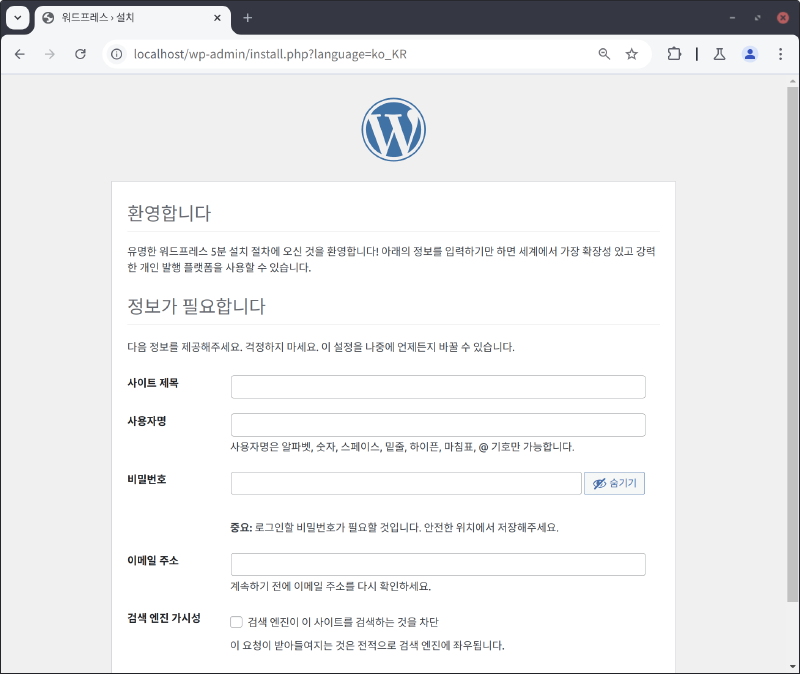Click the 비밀번호 label
The height and width of the screenshot is (674, 800).
click(146, 480)
